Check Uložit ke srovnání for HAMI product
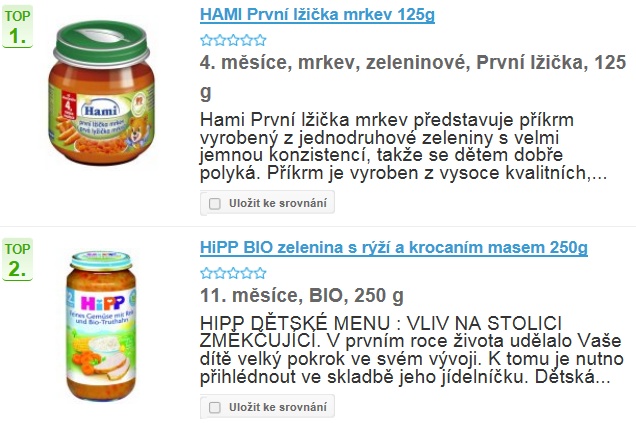Viewport: 636px width, 423px height. point(215,203)
